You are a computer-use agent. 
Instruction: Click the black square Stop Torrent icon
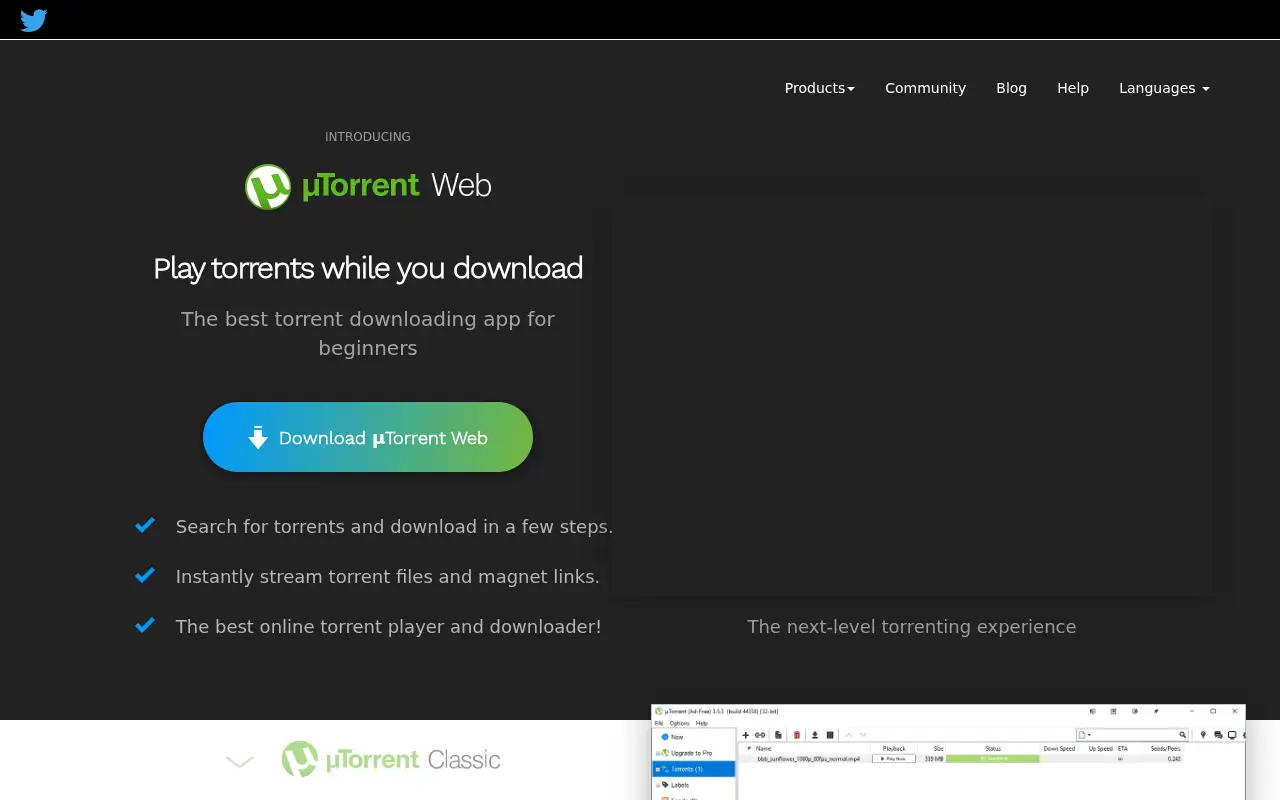[830, 735]
